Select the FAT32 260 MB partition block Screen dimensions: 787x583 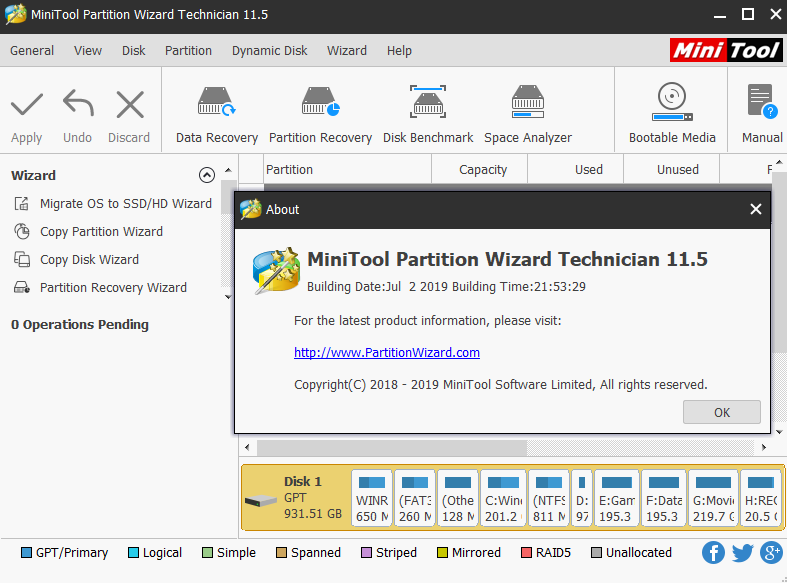click(x=415, y=498)
